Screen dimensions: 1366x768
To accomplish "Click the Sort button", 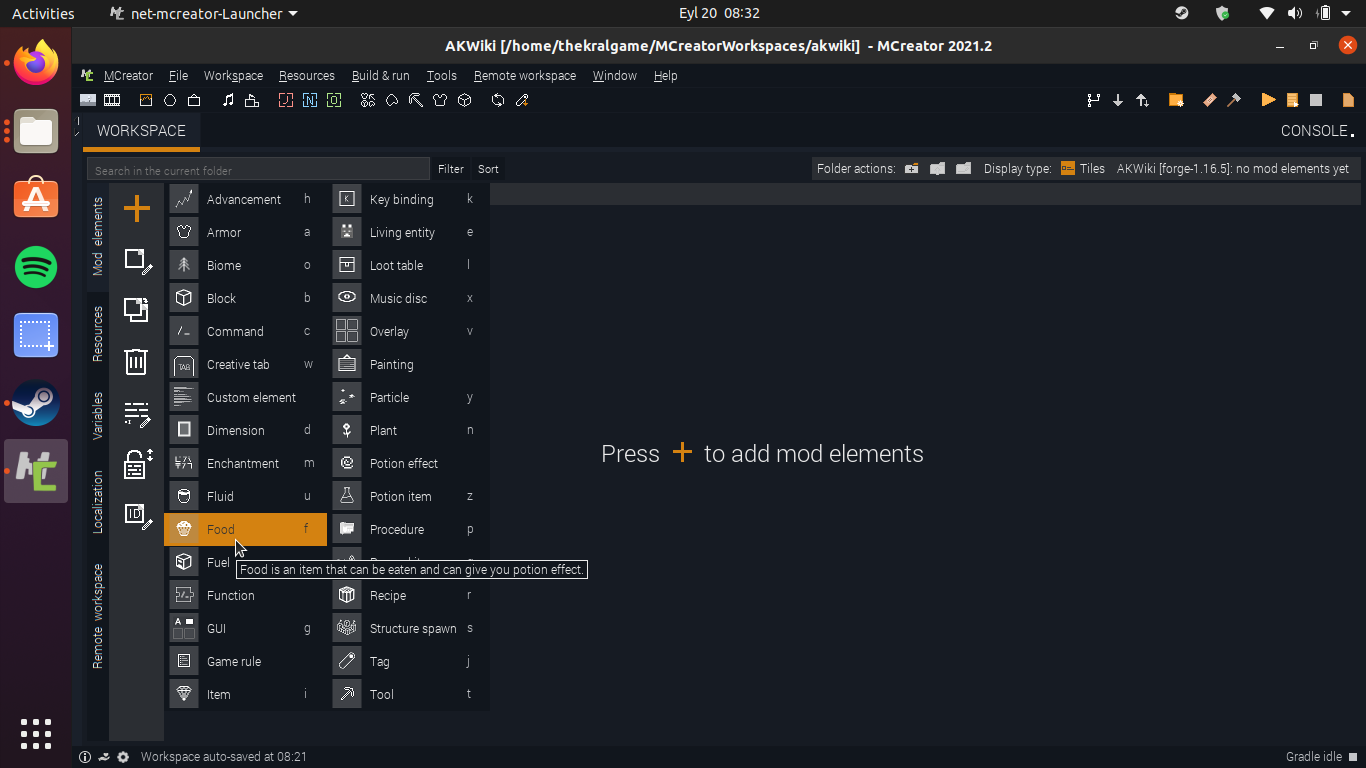I will (x=488, y=169).
